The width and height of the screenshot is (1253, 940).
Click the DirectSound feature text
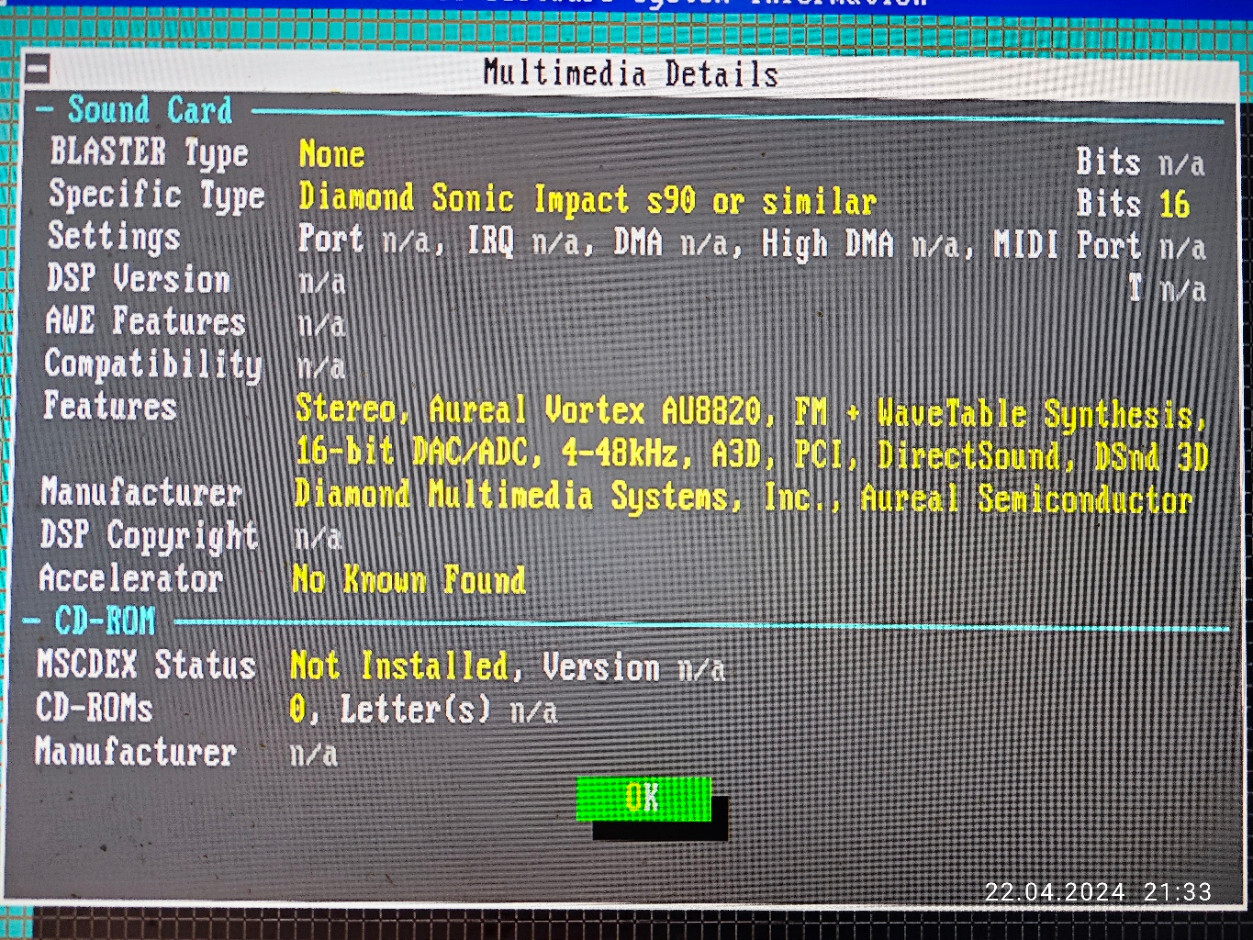click(969, 456)
